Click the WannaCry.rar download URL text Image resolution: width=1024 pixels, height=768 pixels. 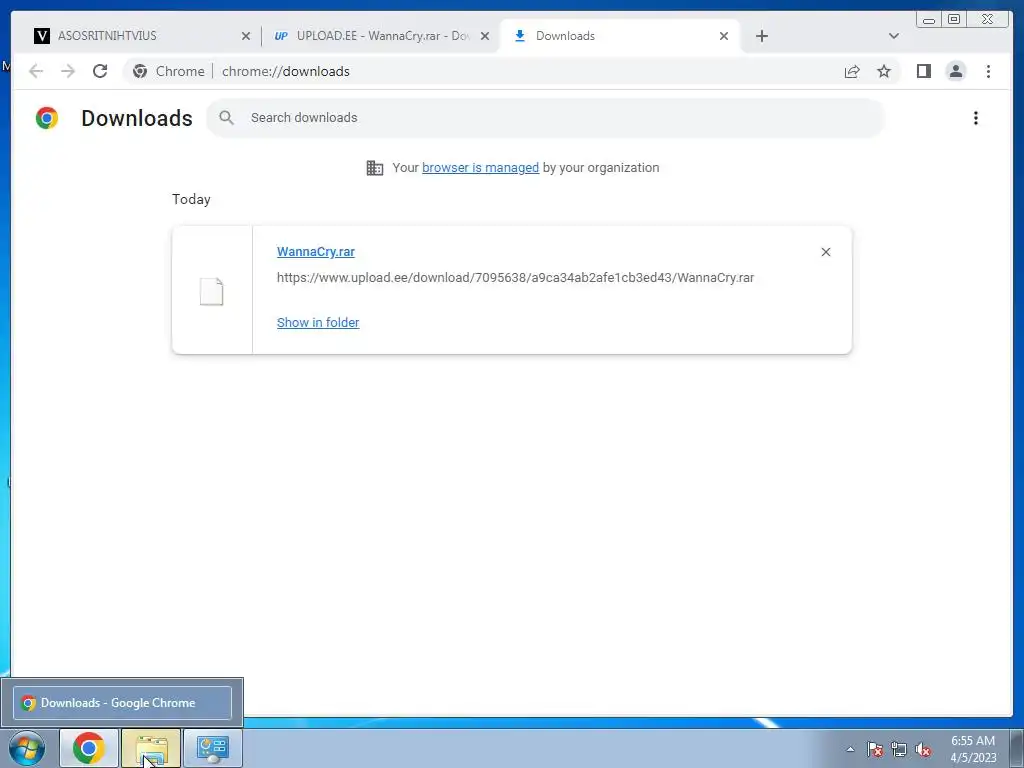(515, 278)
